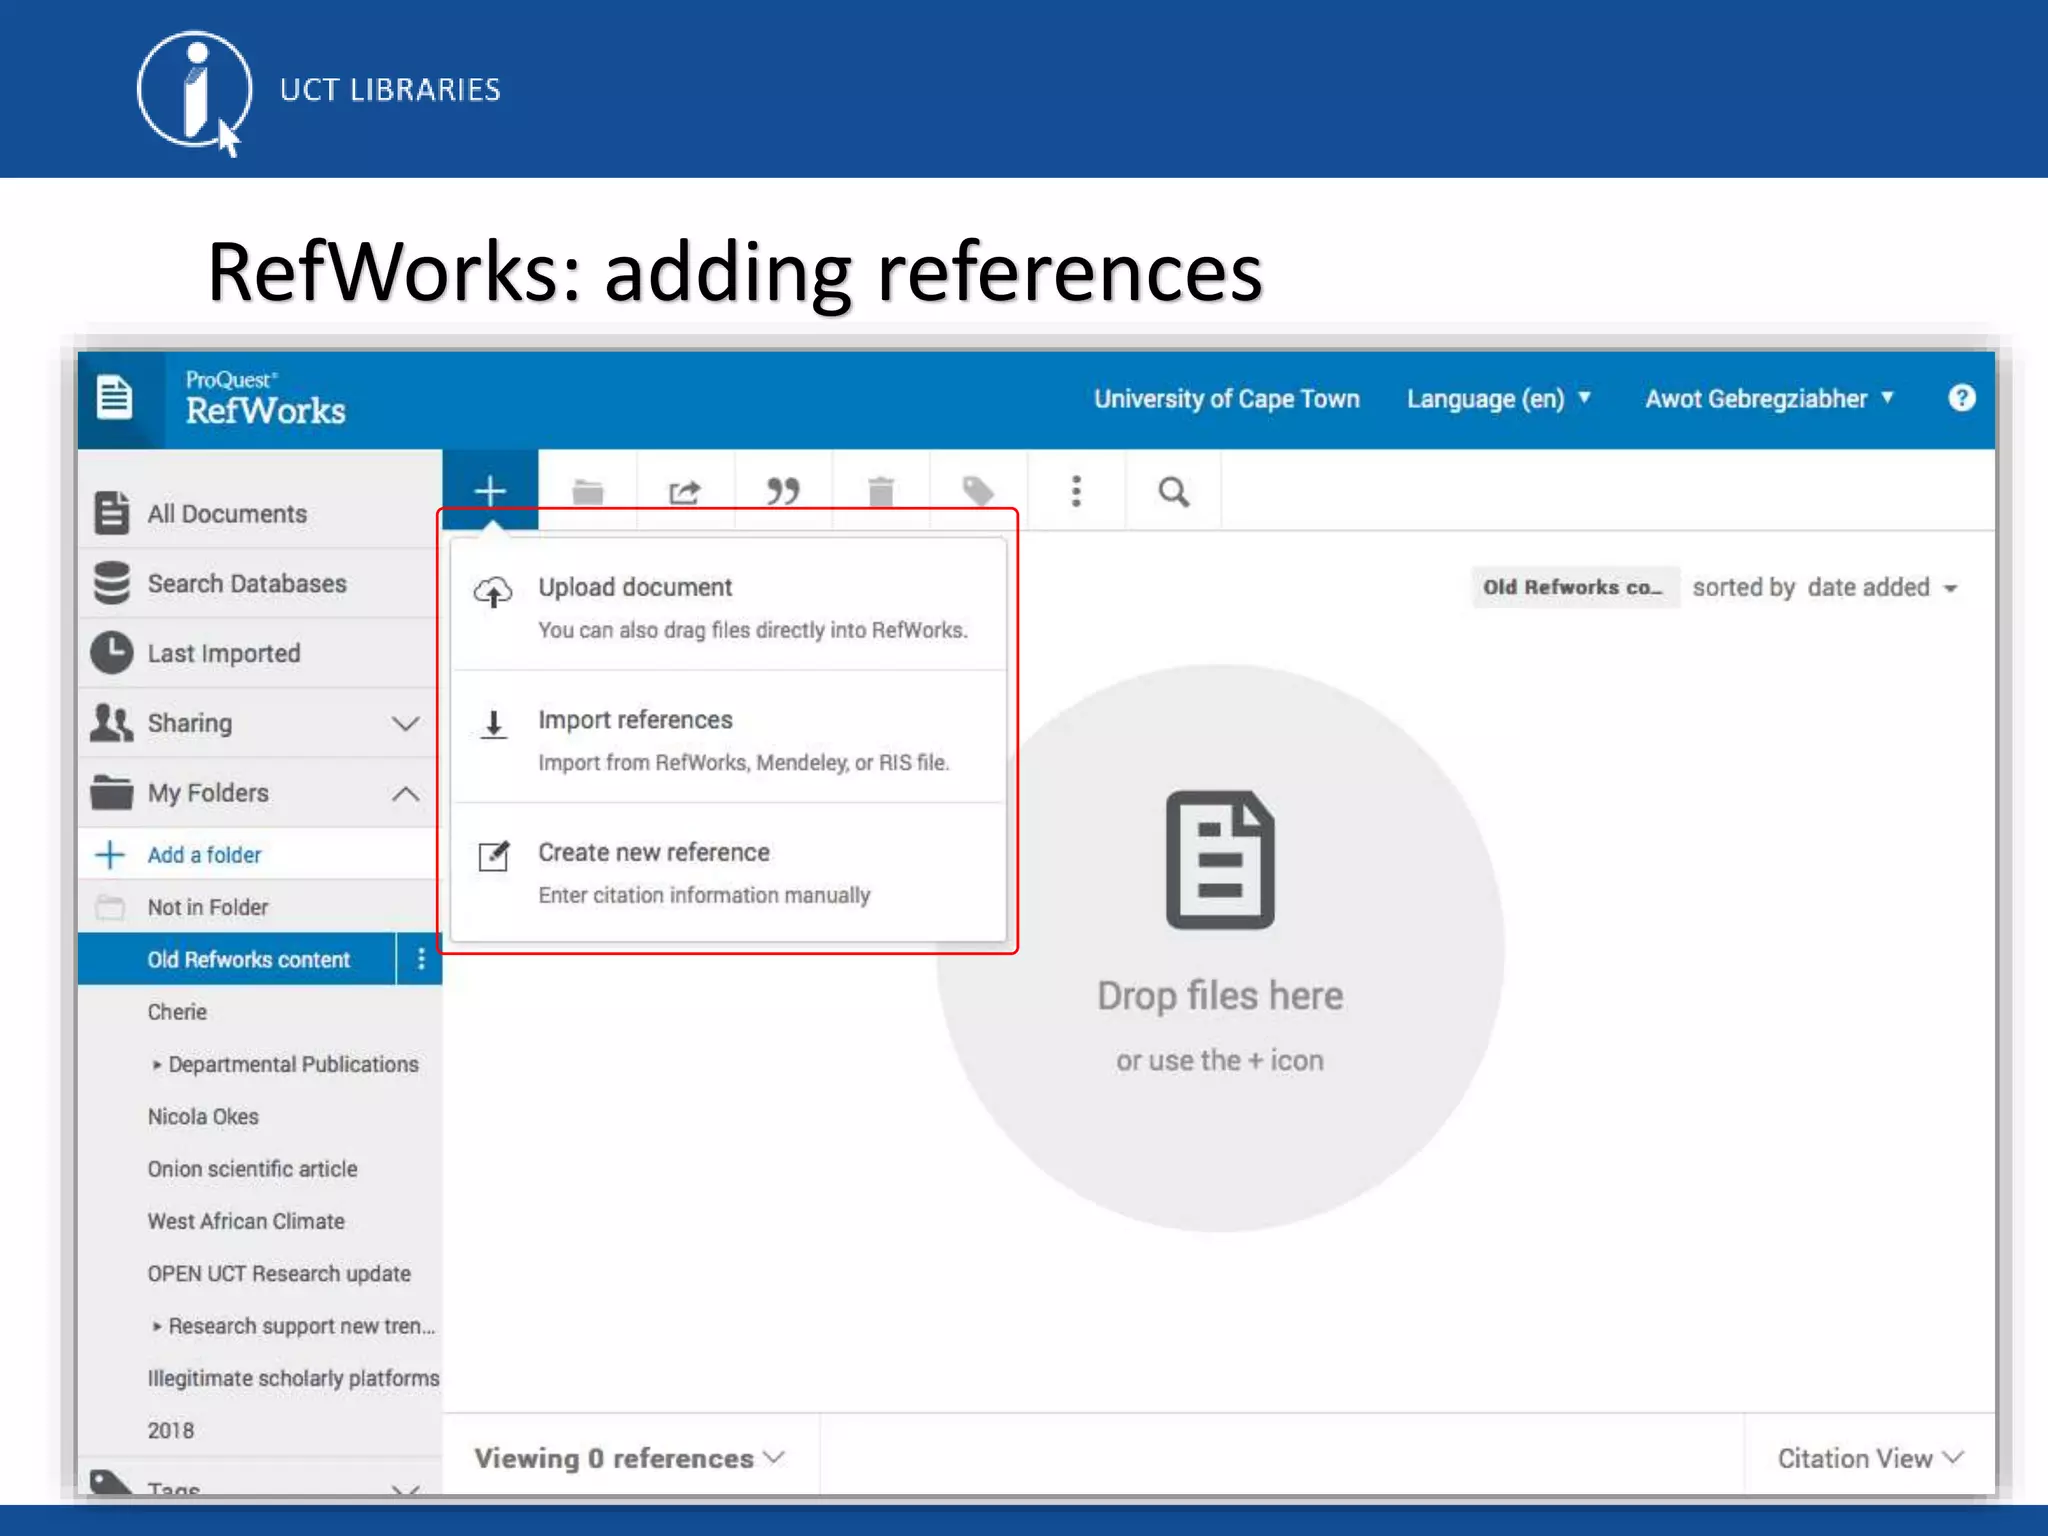Select the OPEN UCT Research update folder
This screenshot has width=2048, height=1536.
[279, 1274]
